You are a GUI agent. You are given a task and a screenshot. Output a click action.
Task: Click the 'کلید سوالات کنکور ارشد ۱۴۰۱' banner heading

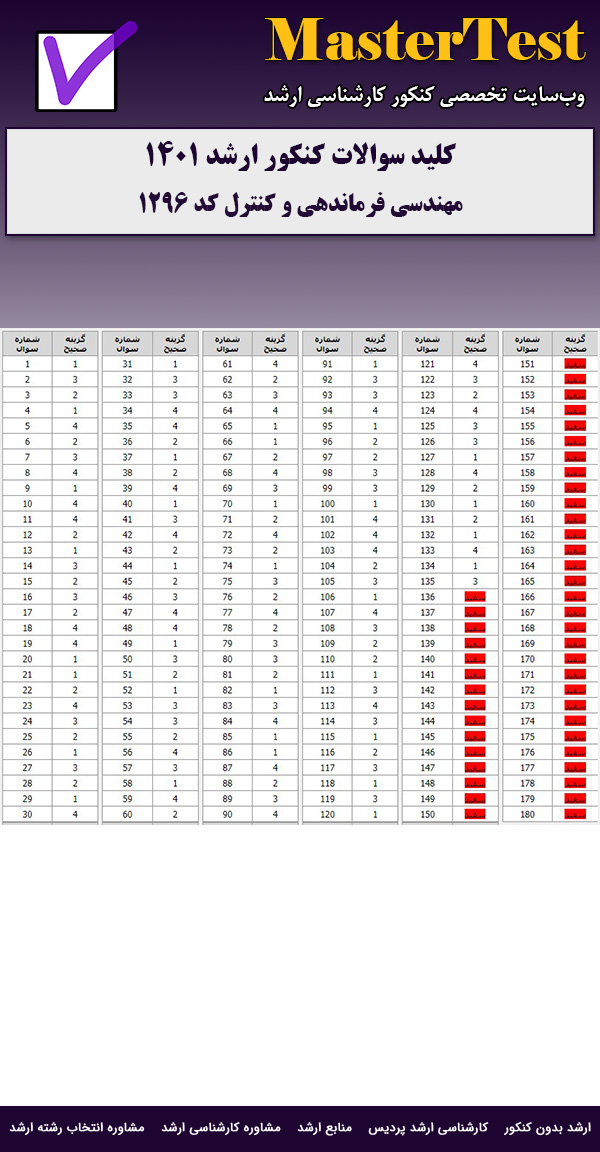click(300, 157)
